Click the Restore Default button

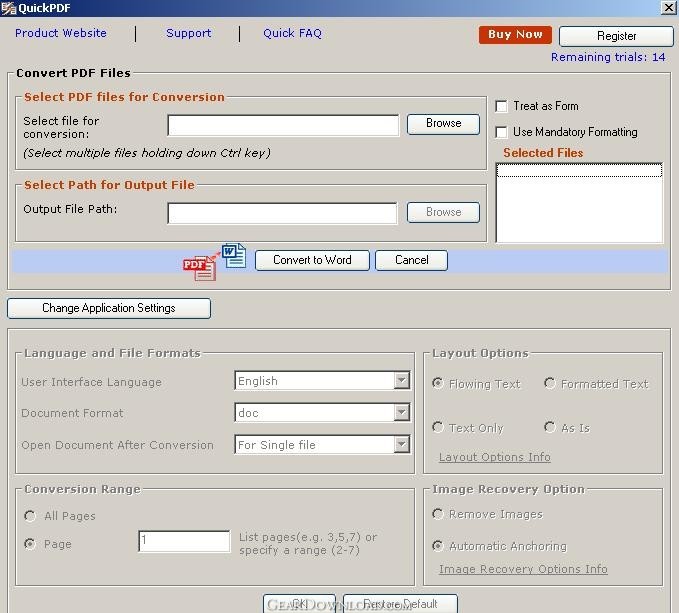[x=400, y=603]
